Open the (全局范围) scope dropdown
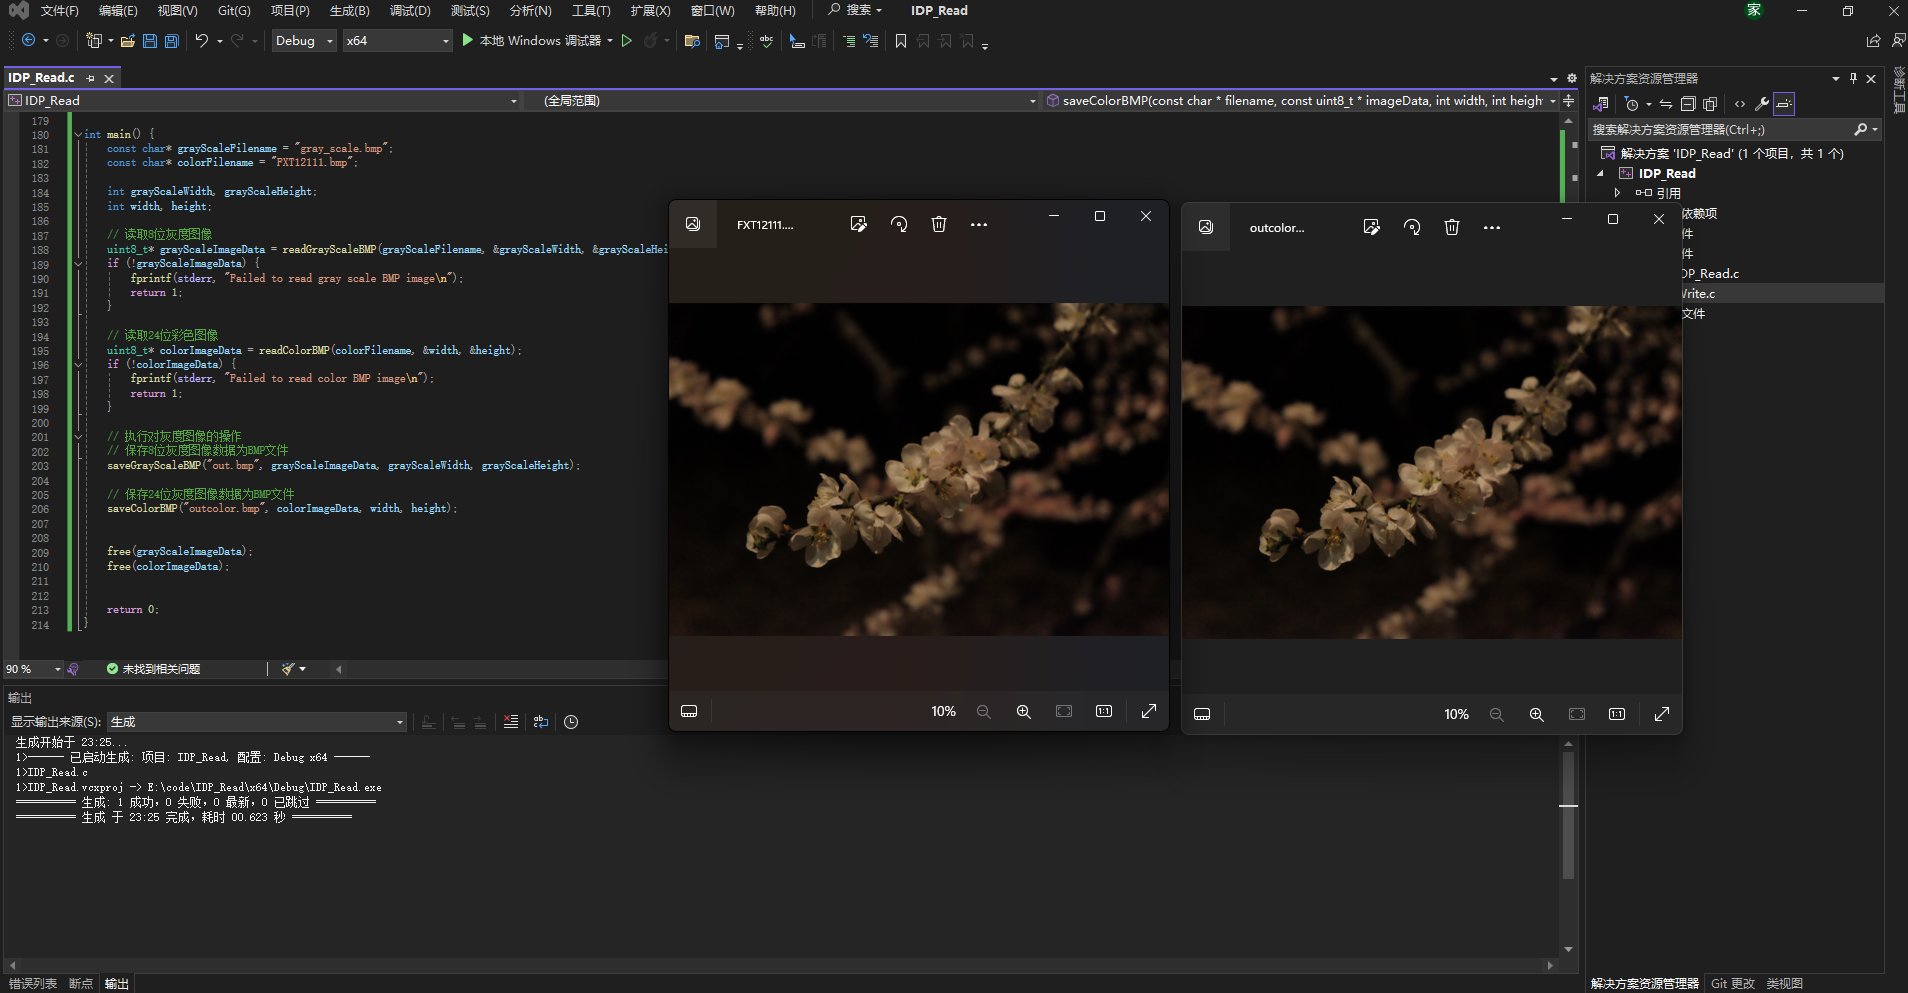 781,101
